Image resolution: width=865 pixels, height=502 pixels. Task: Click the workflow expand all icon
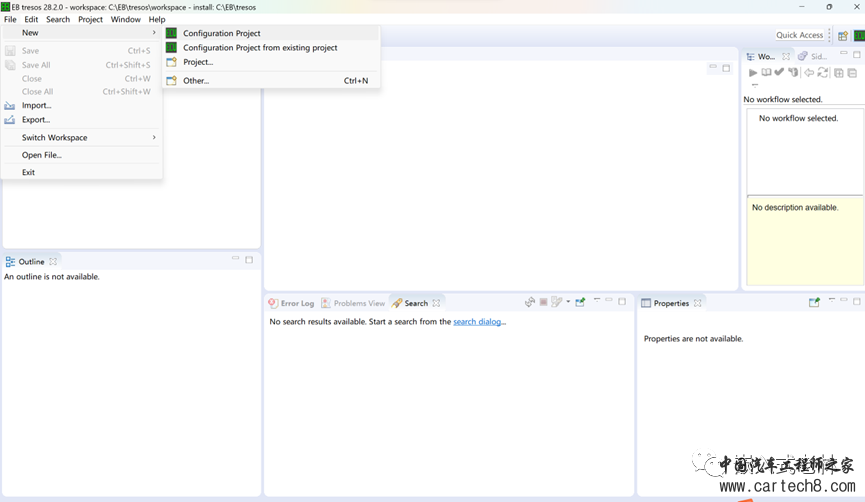[x=839, y=73]
